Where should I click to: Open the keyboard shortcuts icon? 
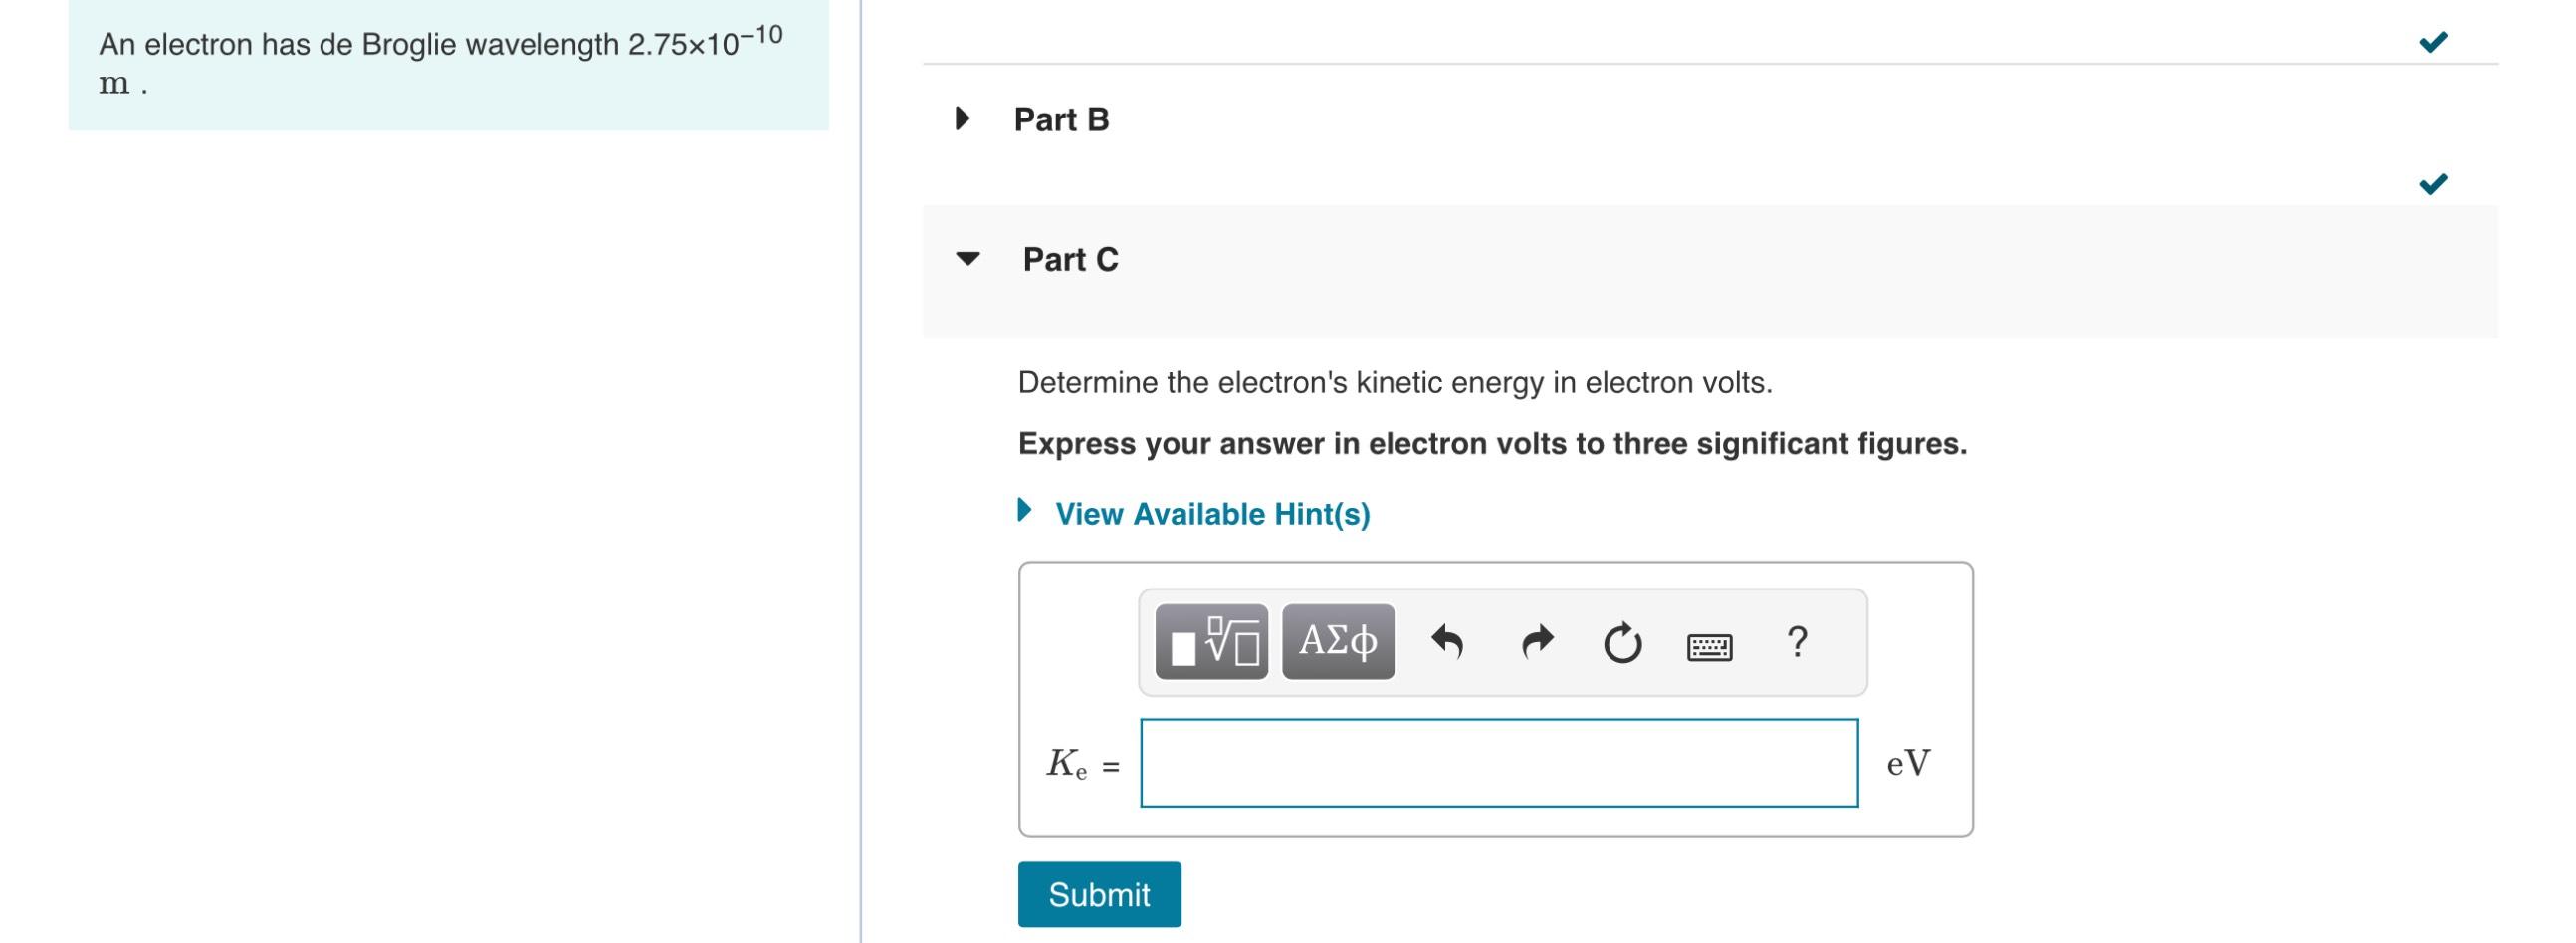1708,645
